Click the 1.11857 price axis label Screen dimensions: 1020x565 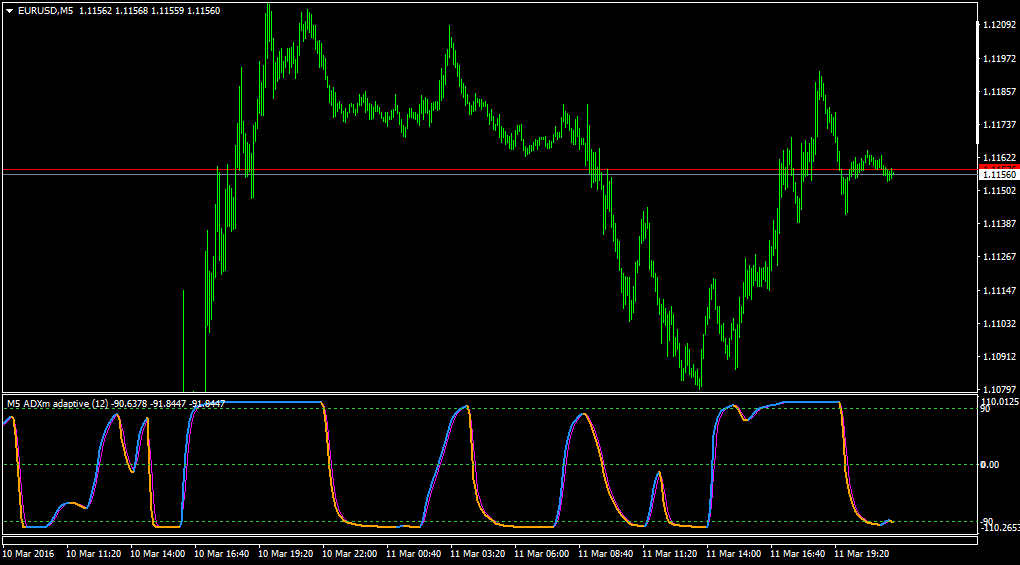coord(999,92)
